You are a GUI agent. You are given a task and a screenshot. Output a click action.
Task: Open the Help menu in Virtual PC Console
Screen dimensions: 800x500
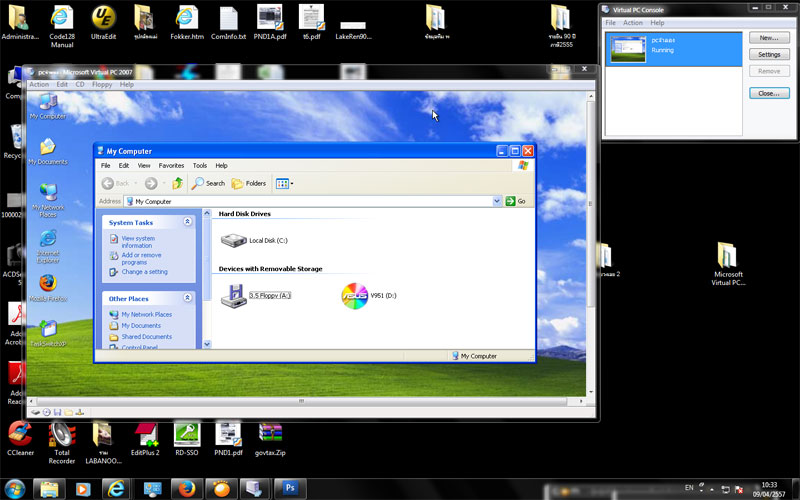click(657, 23)
